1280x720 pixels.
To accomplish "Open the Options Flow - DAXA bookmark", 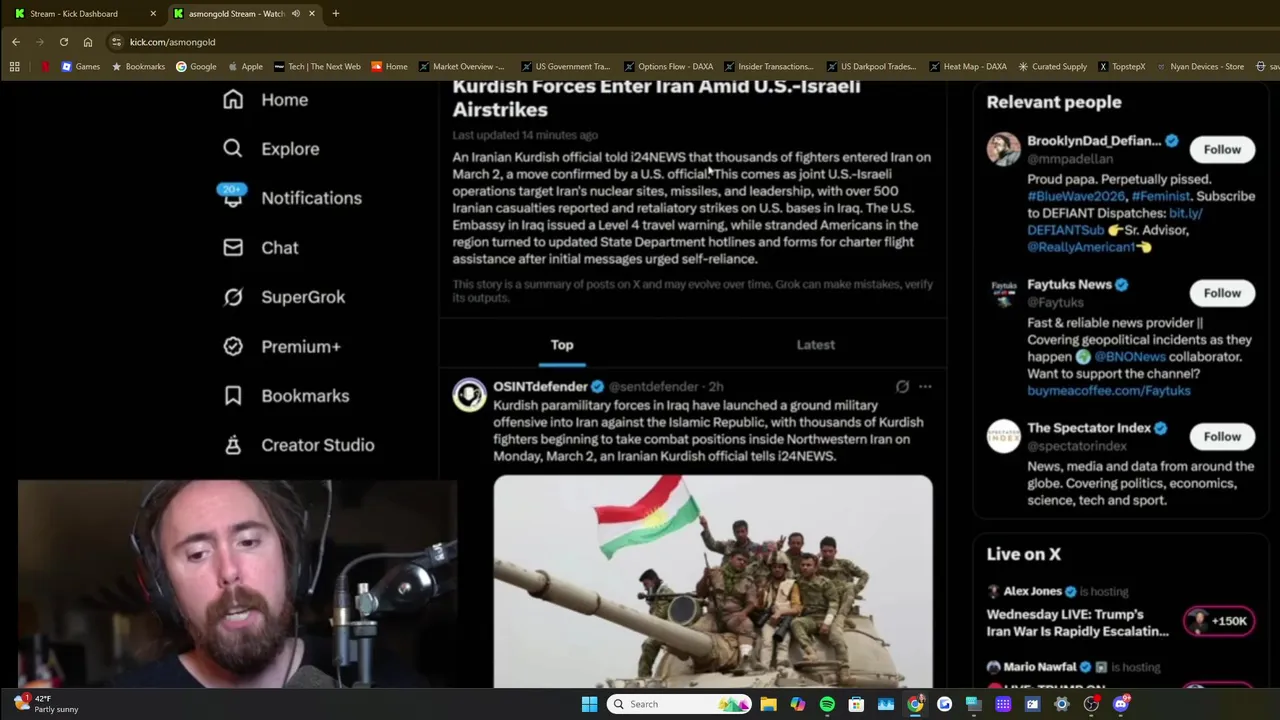I will click(668, 67).
